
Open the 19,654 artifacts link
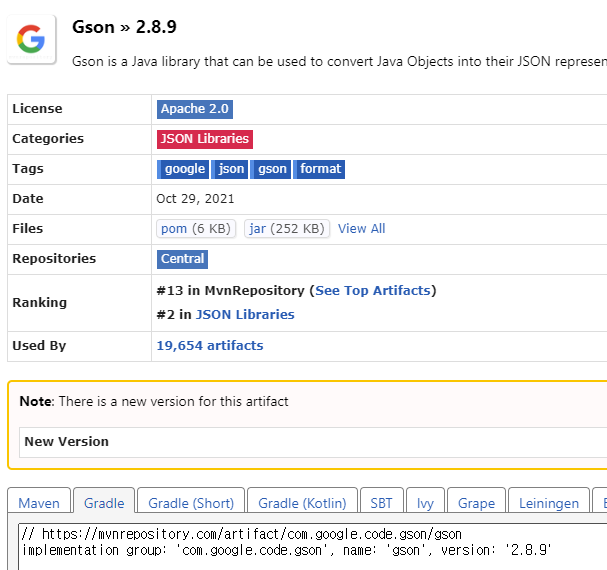210,345
